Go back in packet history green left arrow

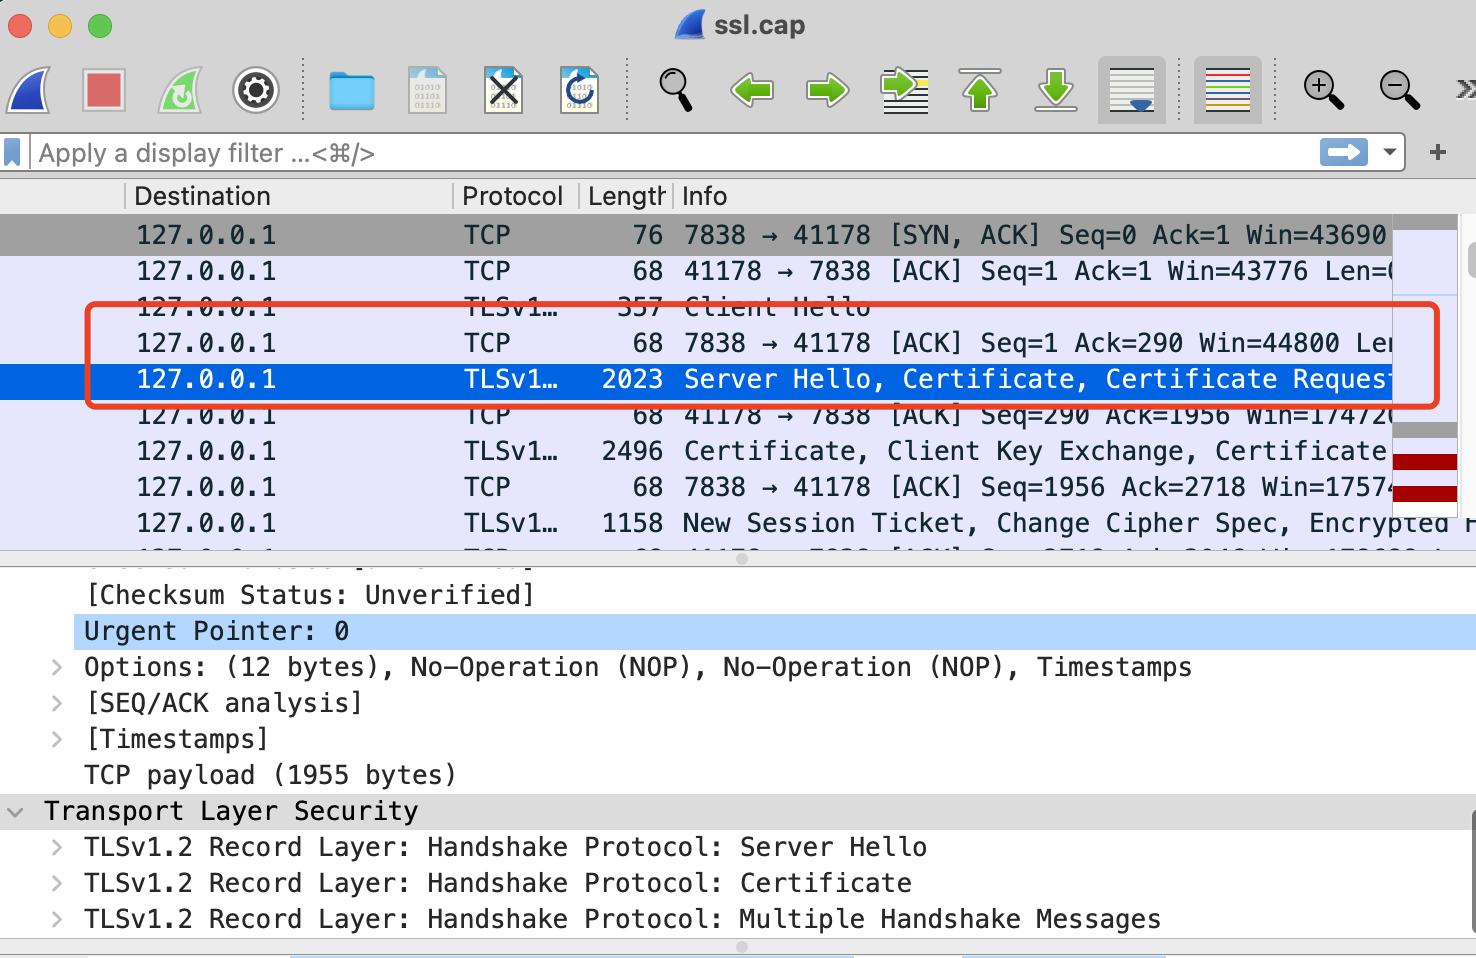pyautogui.click(x=752, y=90)
